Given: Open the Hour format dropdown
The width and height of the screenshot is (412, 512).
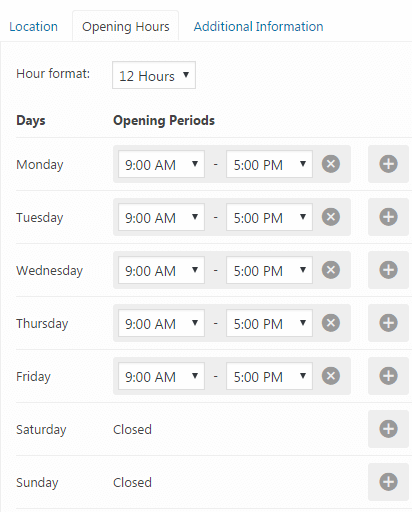Looking at the screenshot, I should [154, 75].
